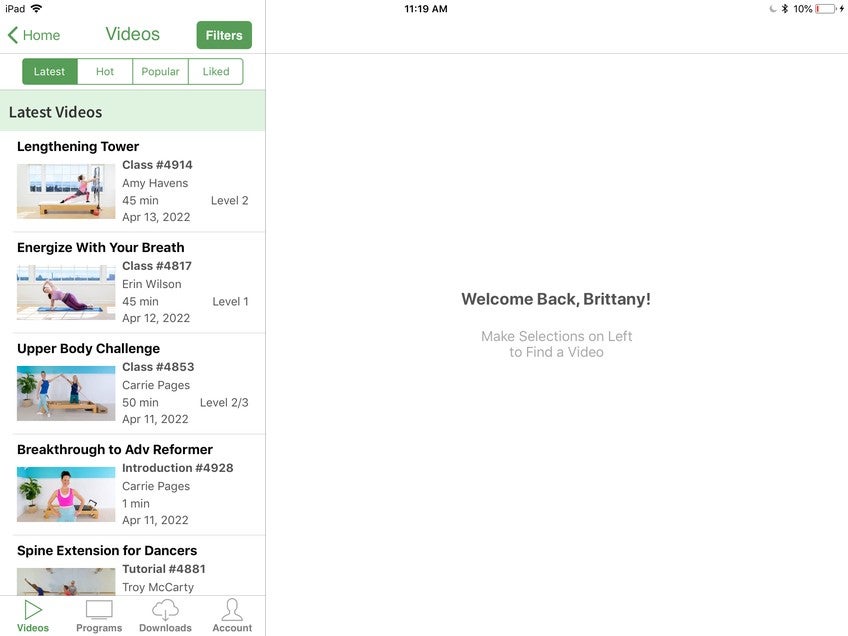Go back using the Home link
Screen dimensions: 848x636
(41, 35)
